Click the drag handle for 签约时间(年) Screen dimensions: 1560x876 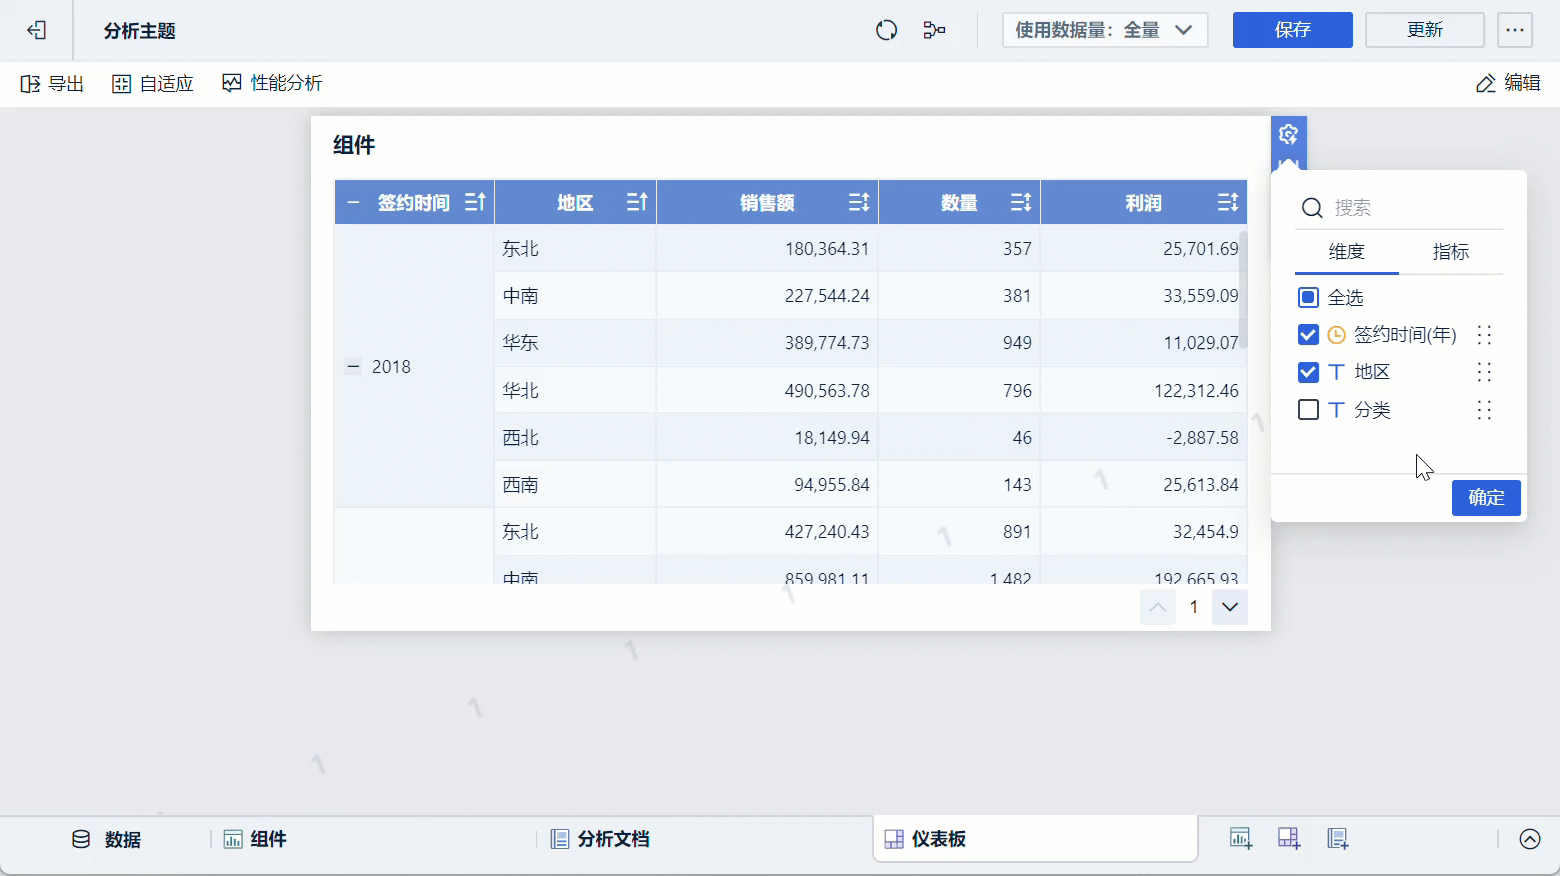tap(1484, 335)
